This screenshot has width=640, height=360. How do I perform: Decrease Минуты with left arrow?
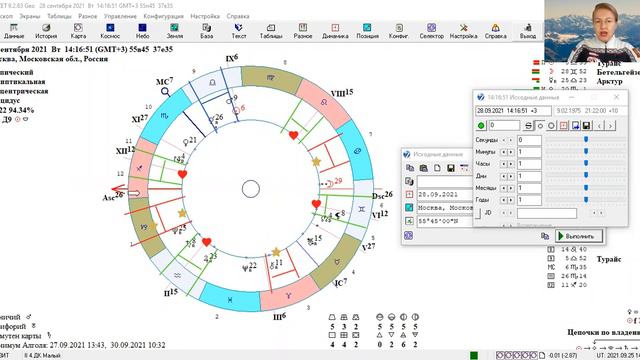coord(504,152)
